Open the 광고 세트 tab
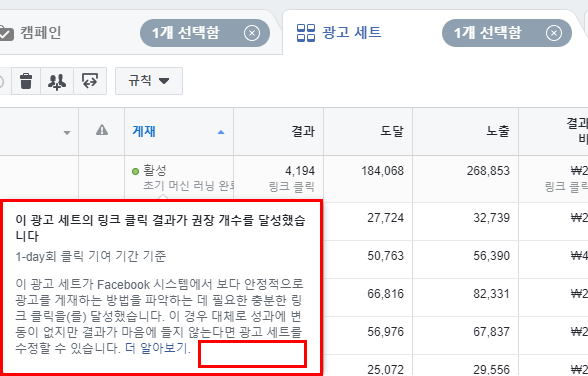The width and height of the screenshot is (588, 376). pos(351,33)
